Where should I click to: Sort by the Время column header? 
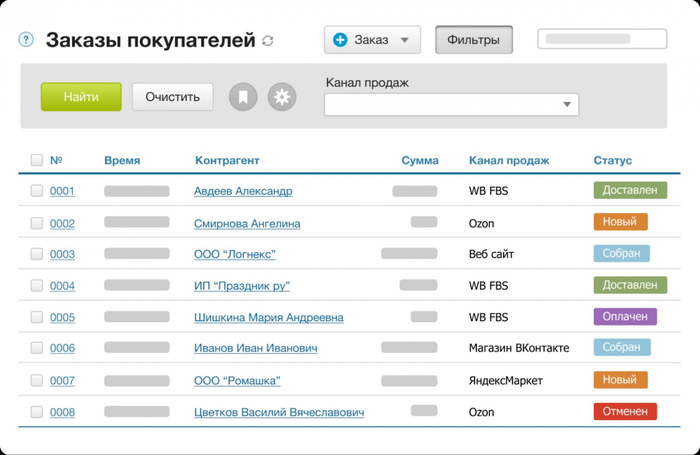(x=122, y=160)
